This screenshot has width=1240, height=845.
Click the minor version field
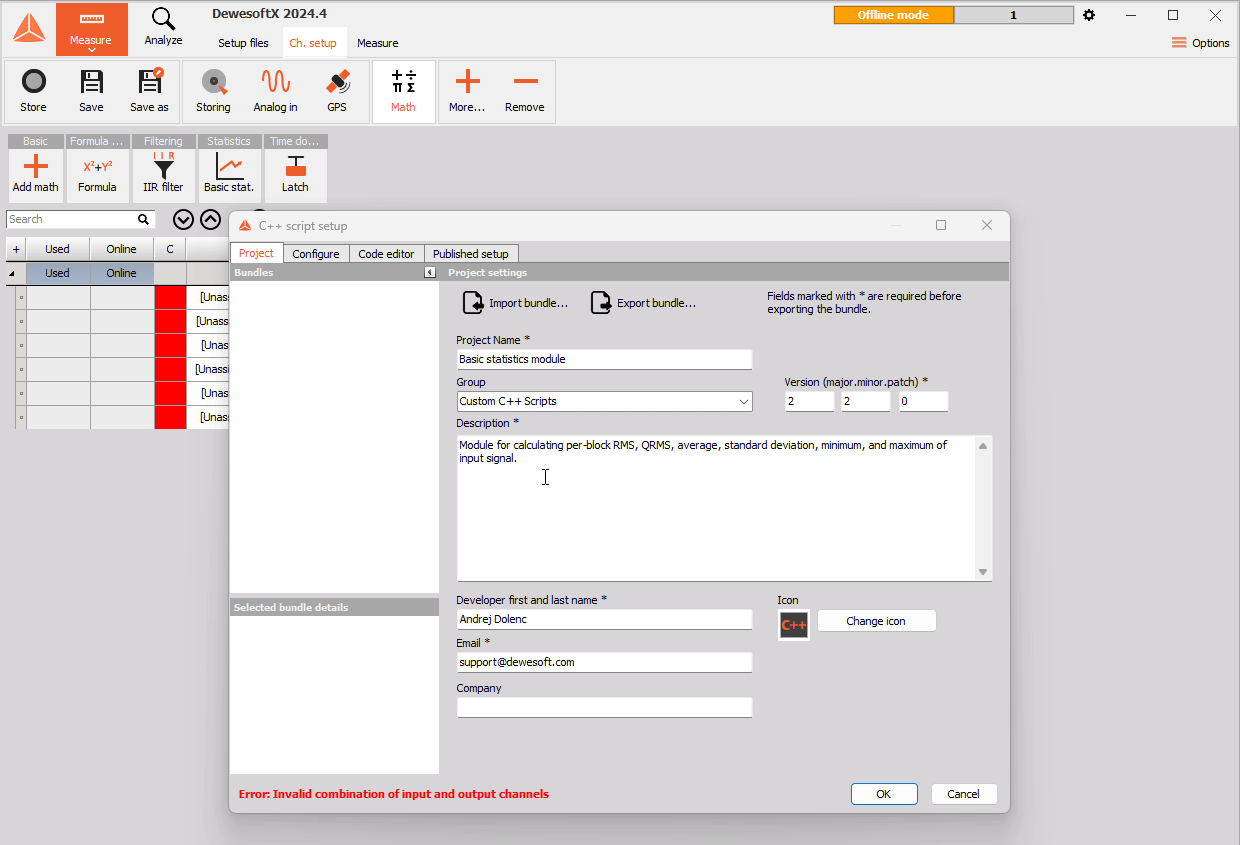click(866, 401)
